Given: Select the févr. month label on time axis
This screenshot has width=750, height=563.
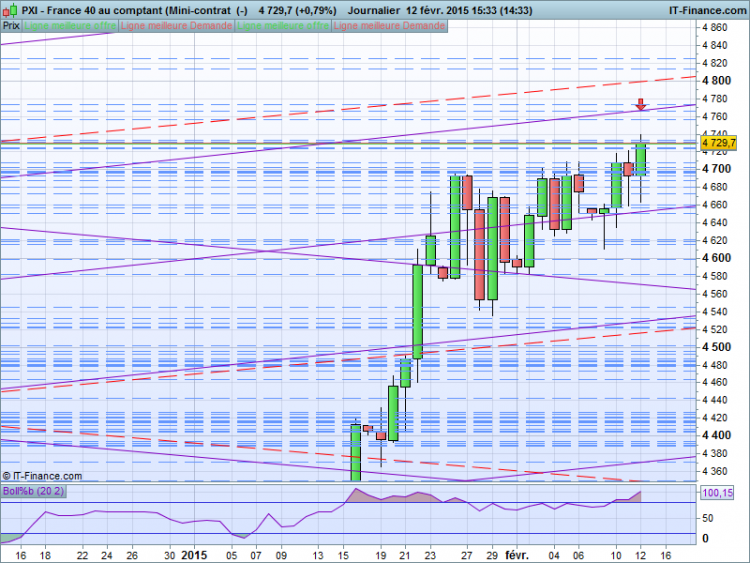Looking at the screenshot, I should (517, 555).
